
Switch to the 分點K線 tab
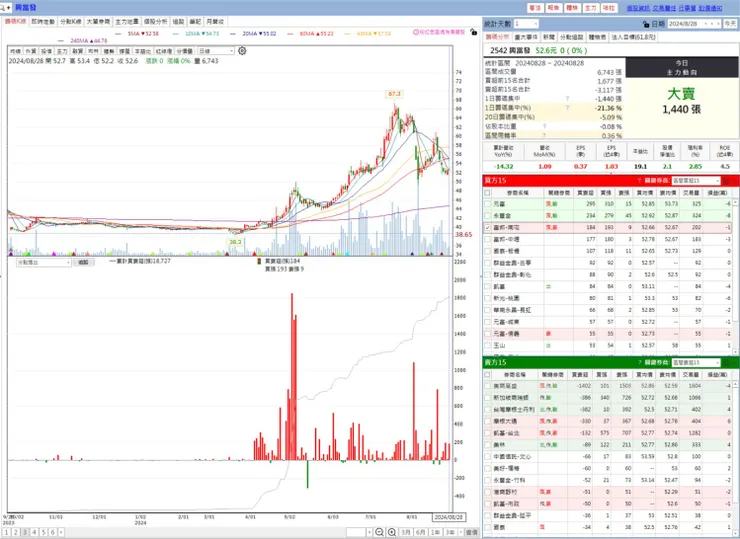click(x=70, y=22)
